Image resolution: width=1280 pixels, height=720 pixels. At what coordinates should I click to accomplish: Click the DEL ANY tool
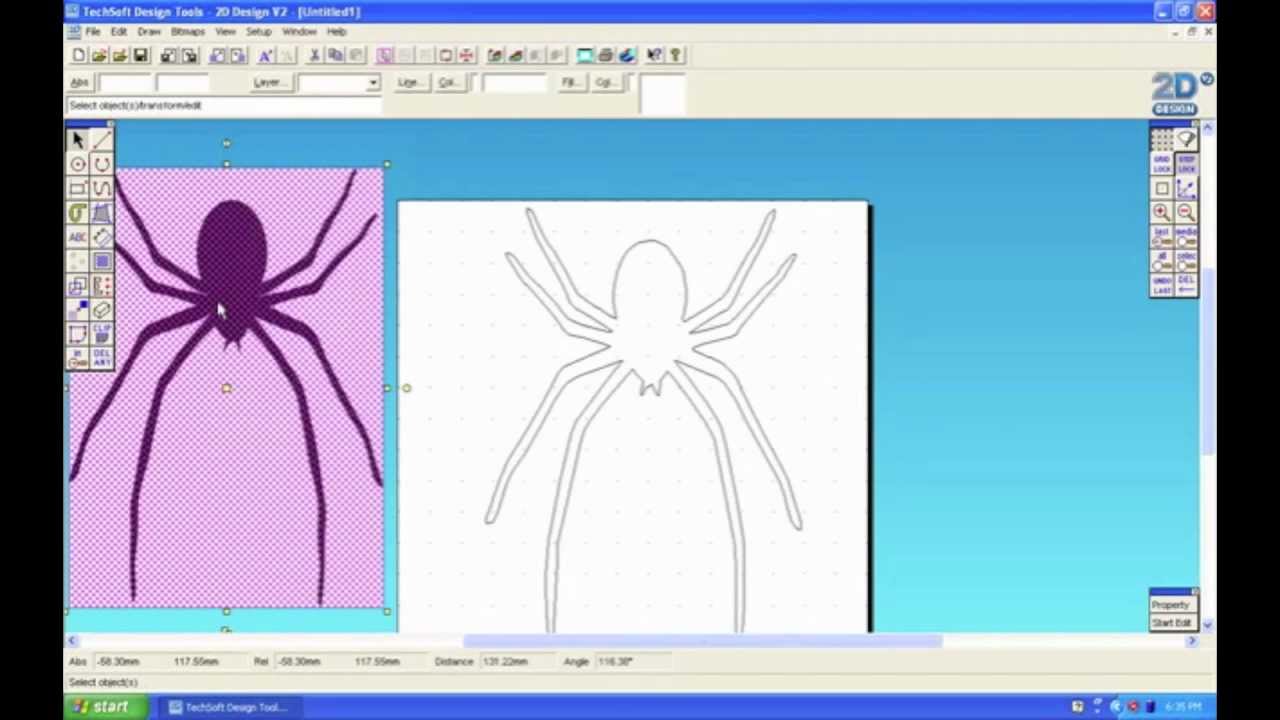102,358
